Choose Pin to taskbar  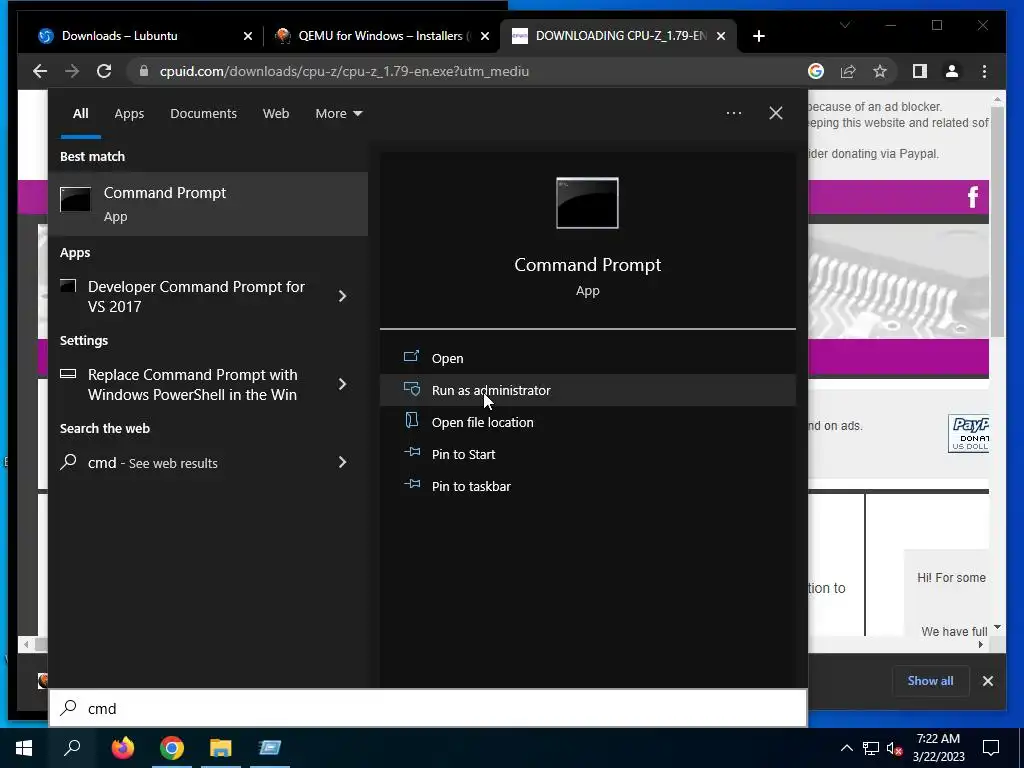coord(587,486)
